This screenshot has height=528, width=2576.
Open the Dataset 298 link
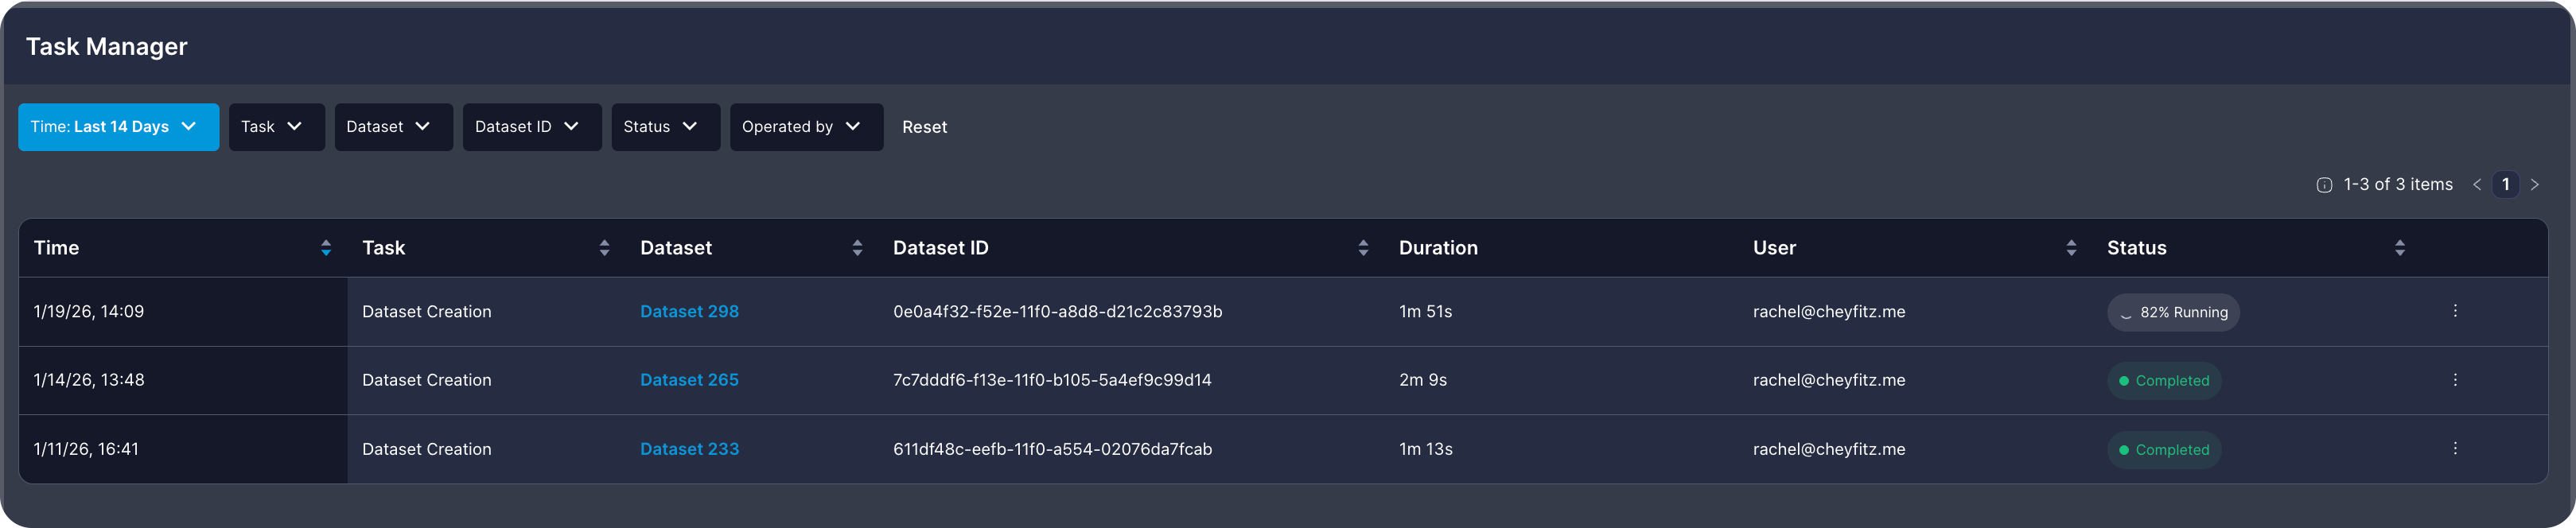(689, 311)
